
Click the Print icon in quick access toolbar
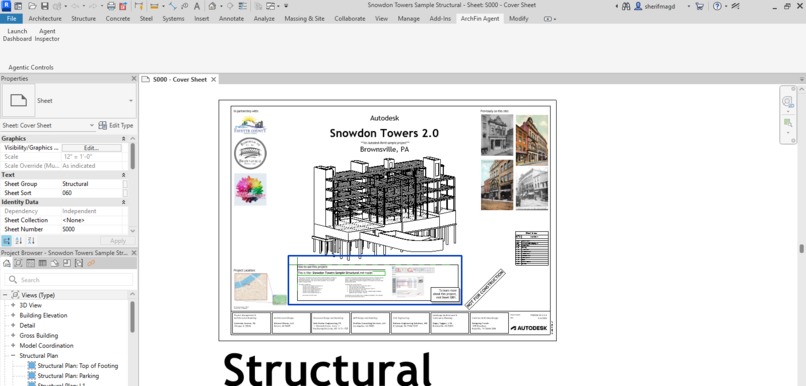click(x=111, y=6)
